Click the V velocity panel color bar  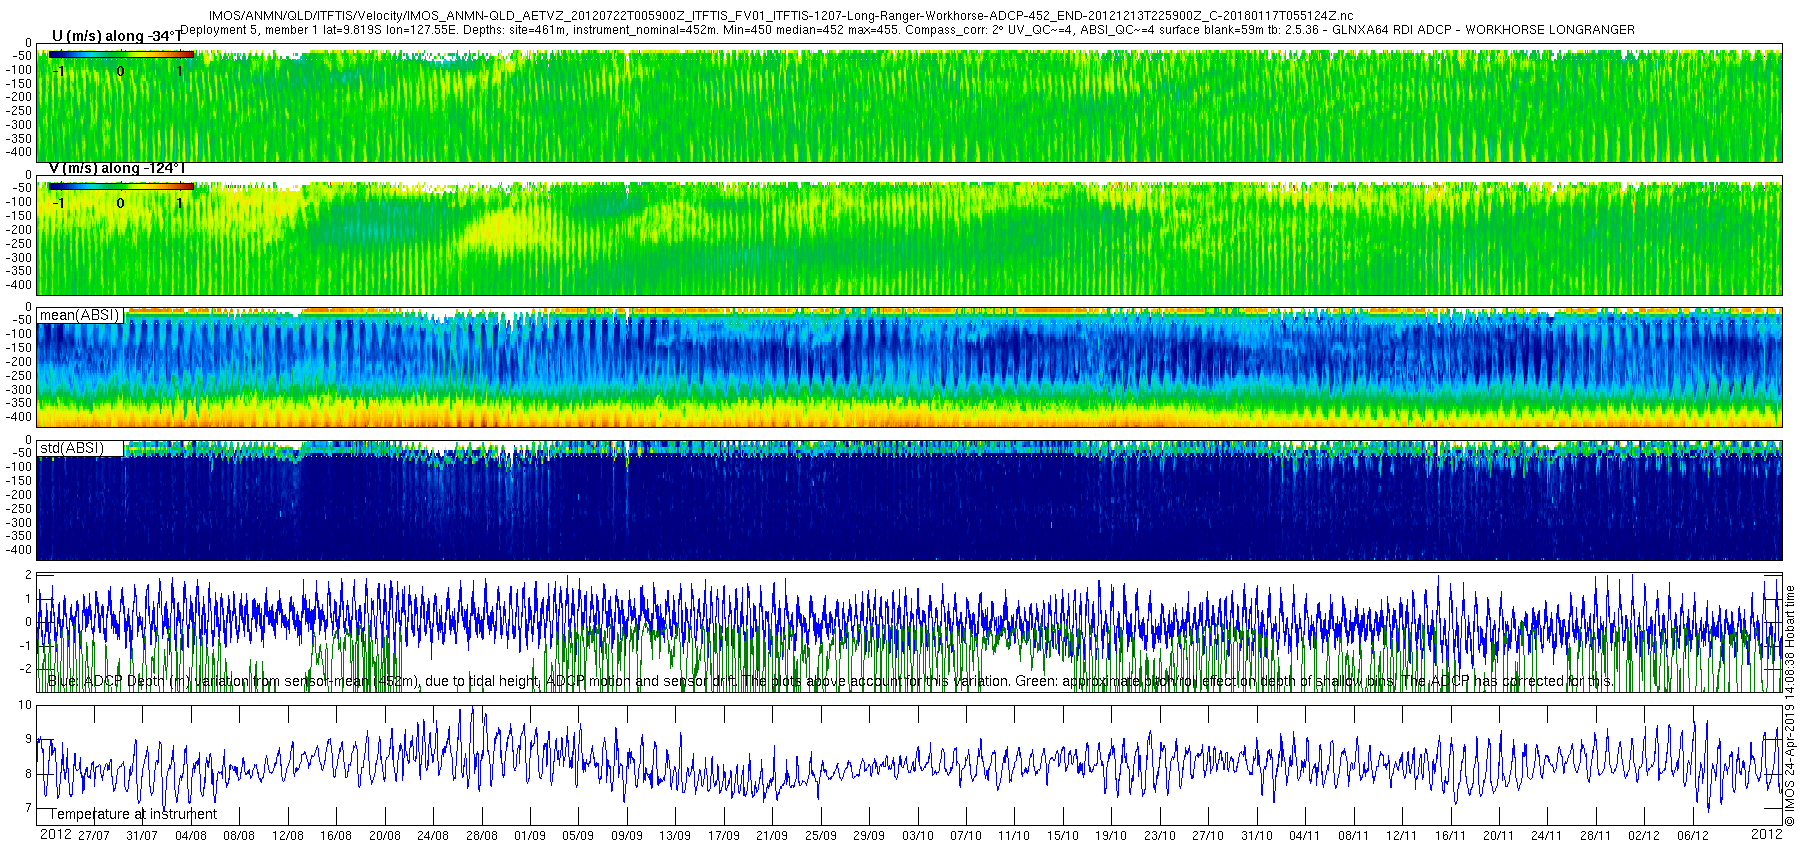pyautogui.click(x=121, y=186)
